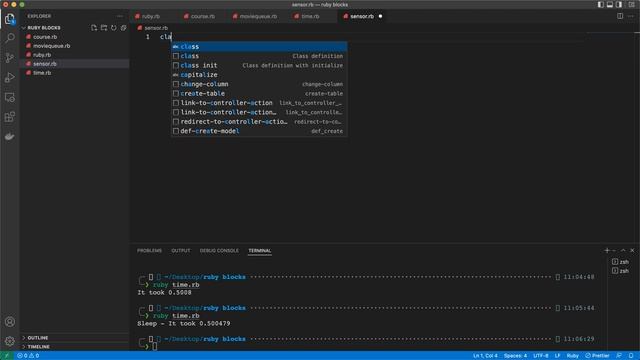
Task: Open remote window indicator in status bar
Action: (7, 356)
